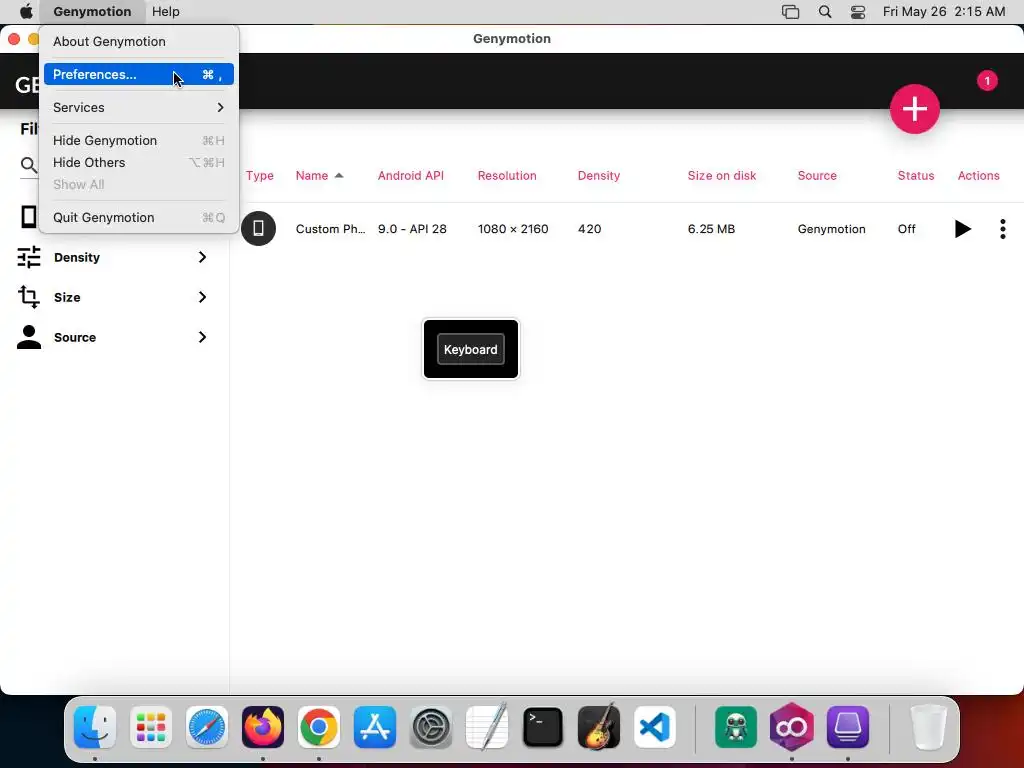The width and height of the screenshot is (1024, 768).
Task: Sort by the Resolution column header
Action: (x=507, y=176)
